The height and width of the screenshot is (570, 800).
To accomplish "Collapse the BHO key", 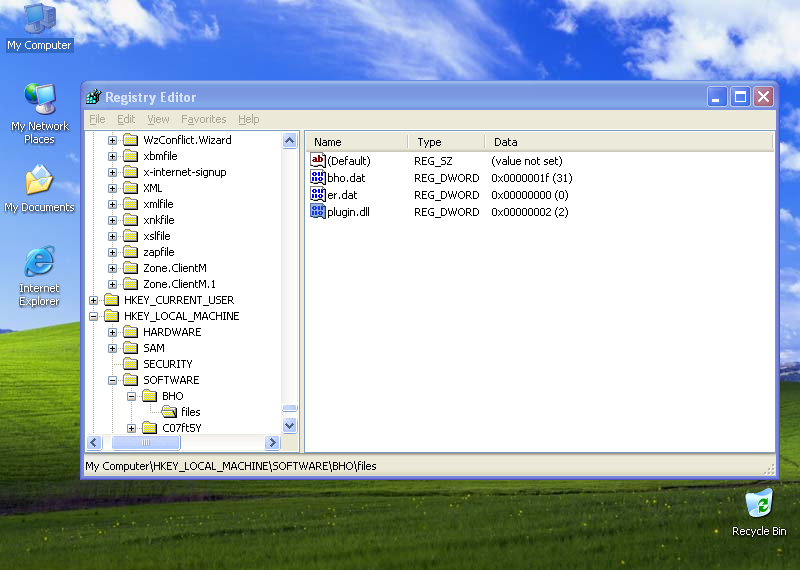I will click(131, 396).
